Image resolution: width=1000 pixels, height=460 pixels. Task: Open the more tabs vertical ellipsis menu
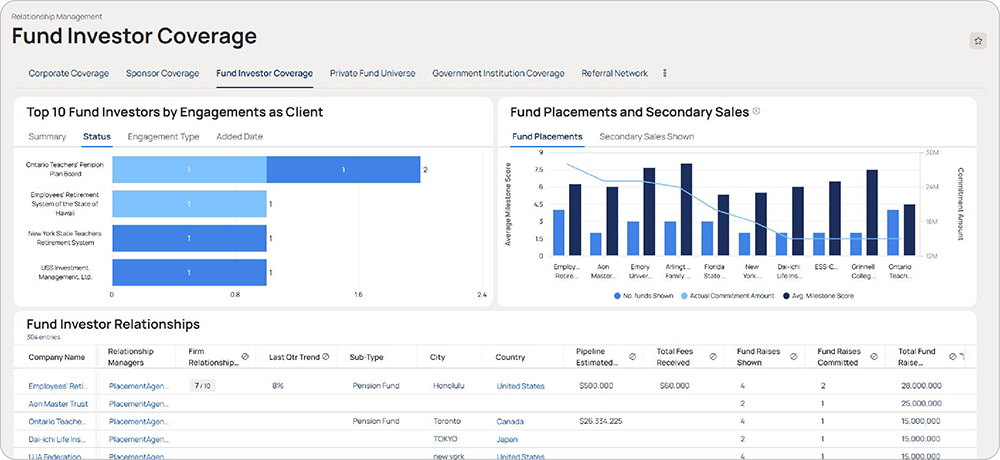coord(665,73)
